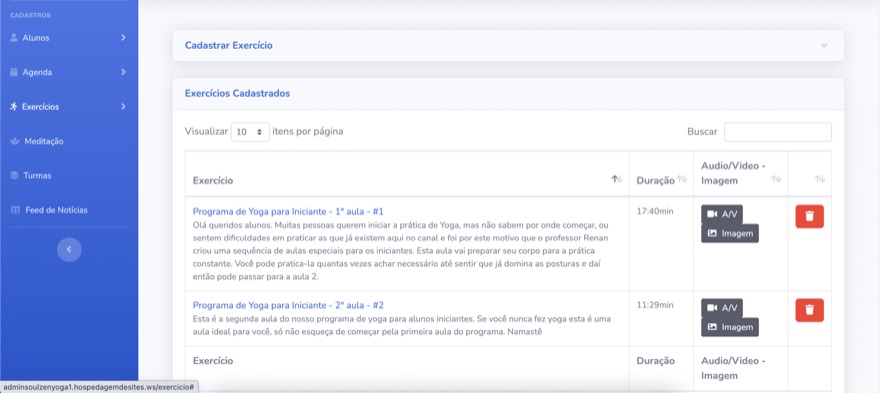
Task: Expand the Alunos sidebar submenu arrow
Action: pos(123,38)
